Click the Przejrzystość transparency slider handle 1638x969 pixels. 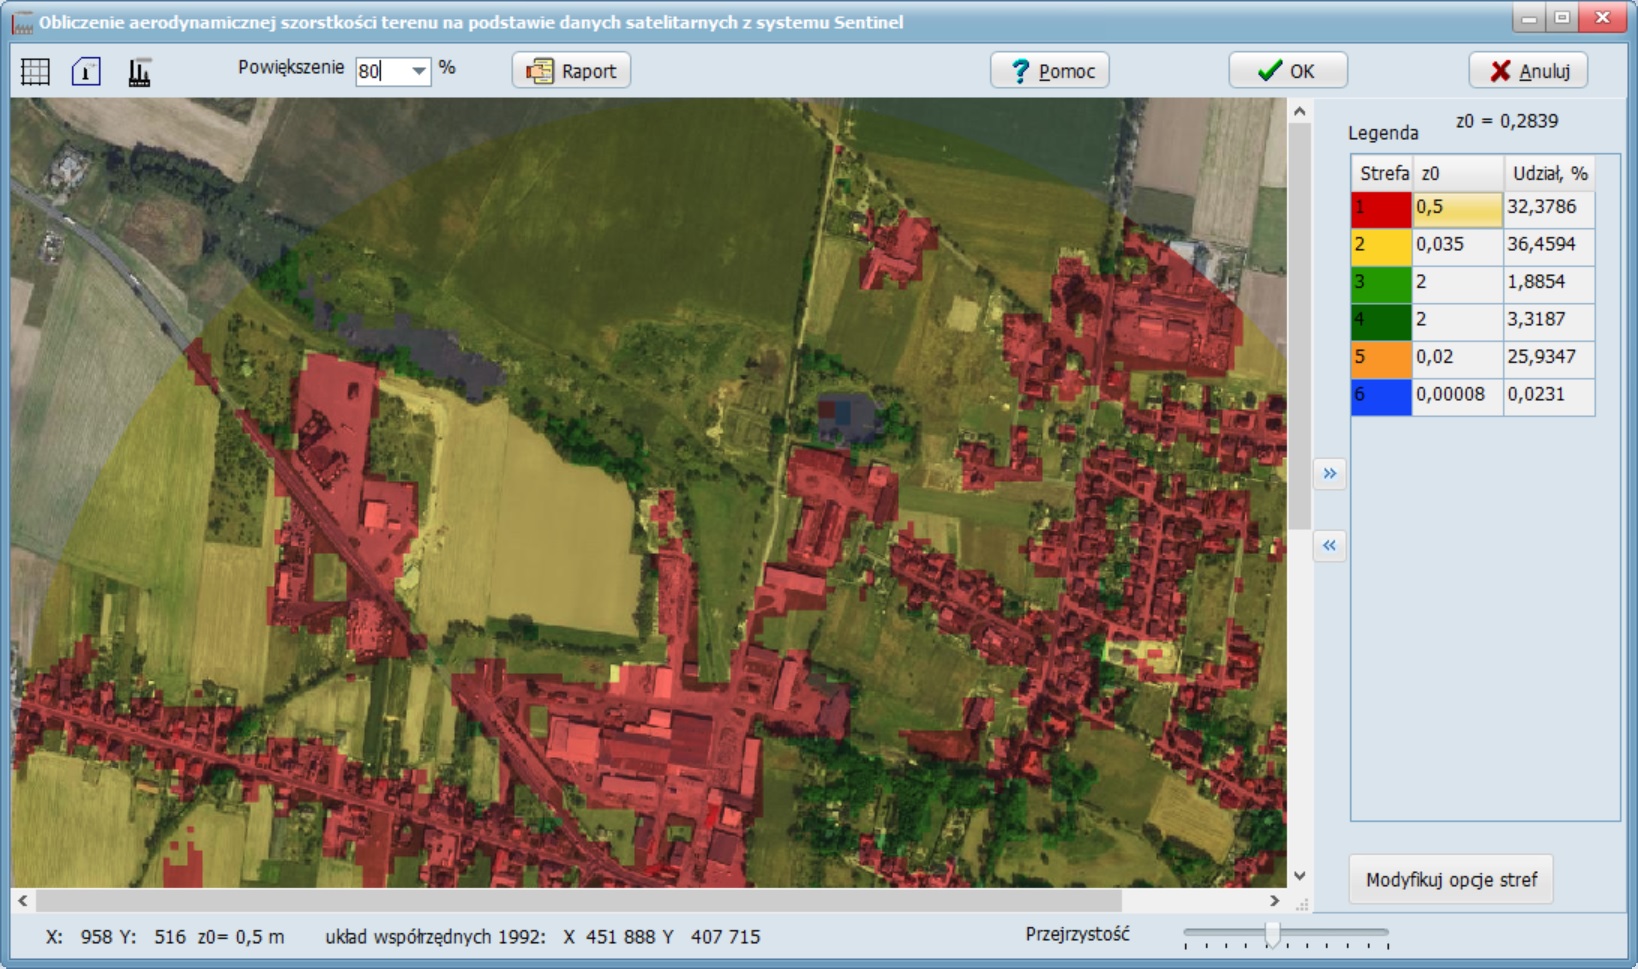[x=1272, y=934]
